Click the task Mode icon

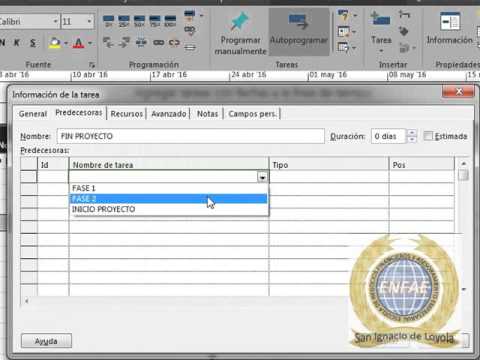pos(343,47)
